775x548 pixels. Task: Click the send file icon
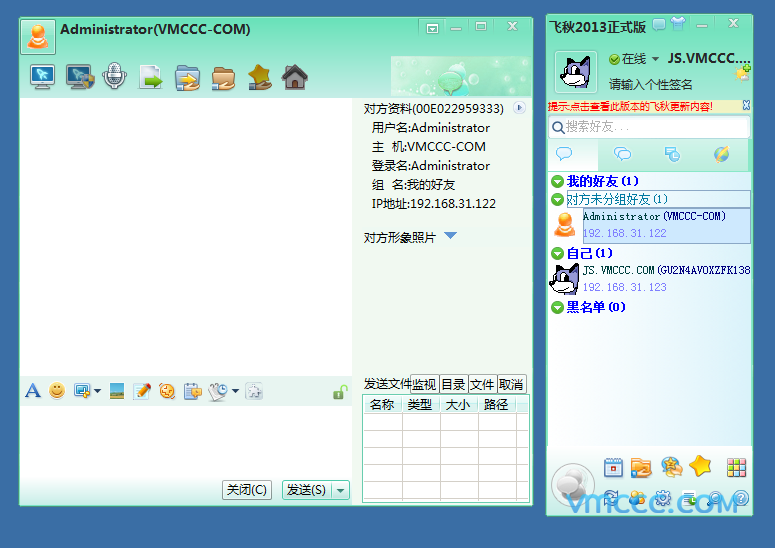[150, 77]
